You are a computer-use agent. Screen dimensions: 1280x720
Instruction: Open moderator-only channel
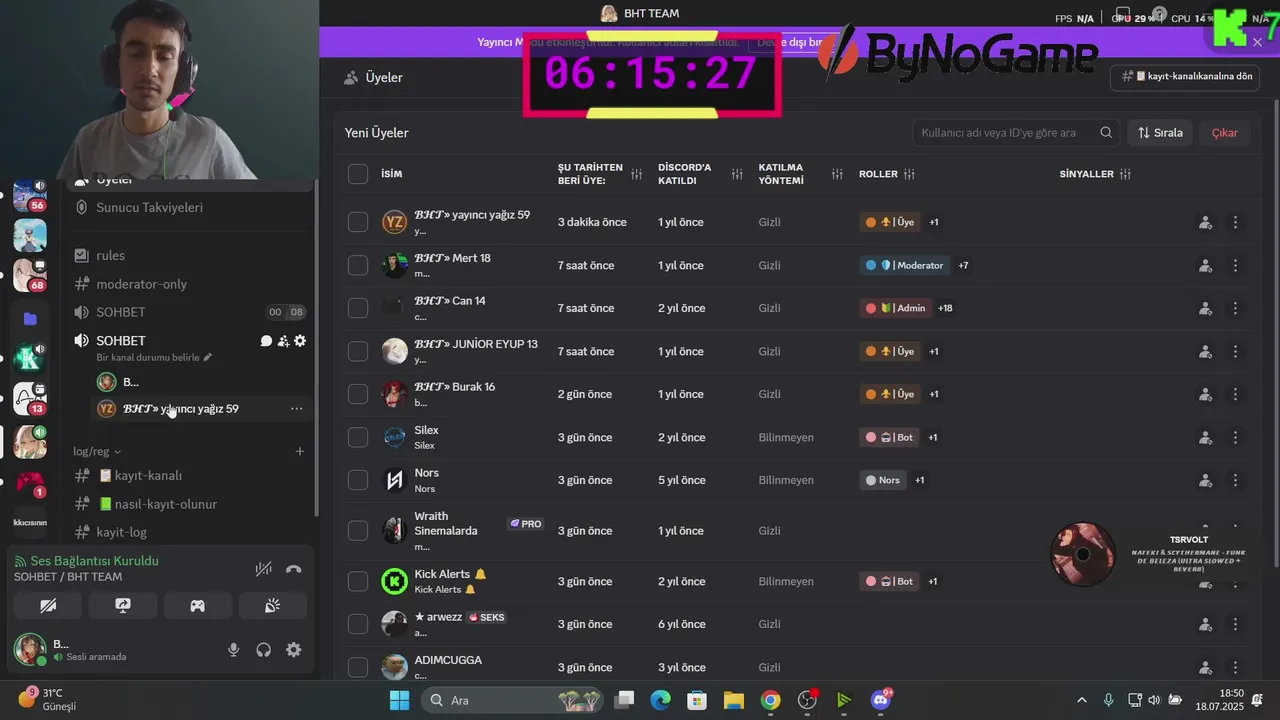[x=190, y=284]
